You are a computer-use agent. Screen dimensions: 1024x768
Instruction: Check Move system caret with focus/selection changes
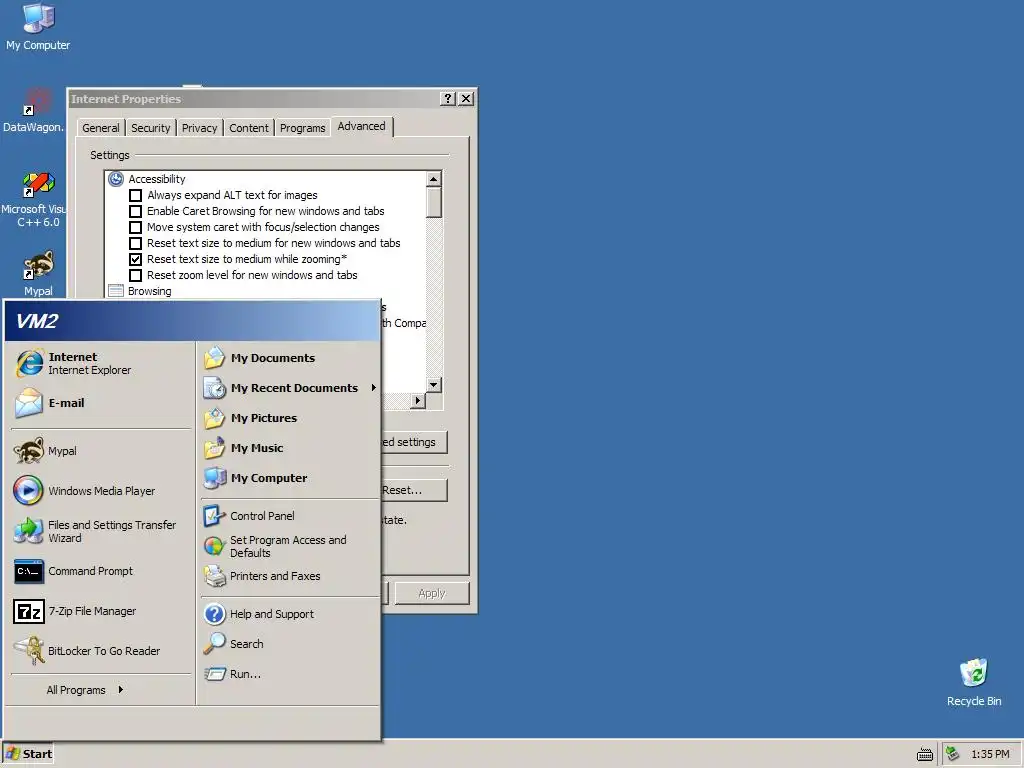click(x=135, y=227)
